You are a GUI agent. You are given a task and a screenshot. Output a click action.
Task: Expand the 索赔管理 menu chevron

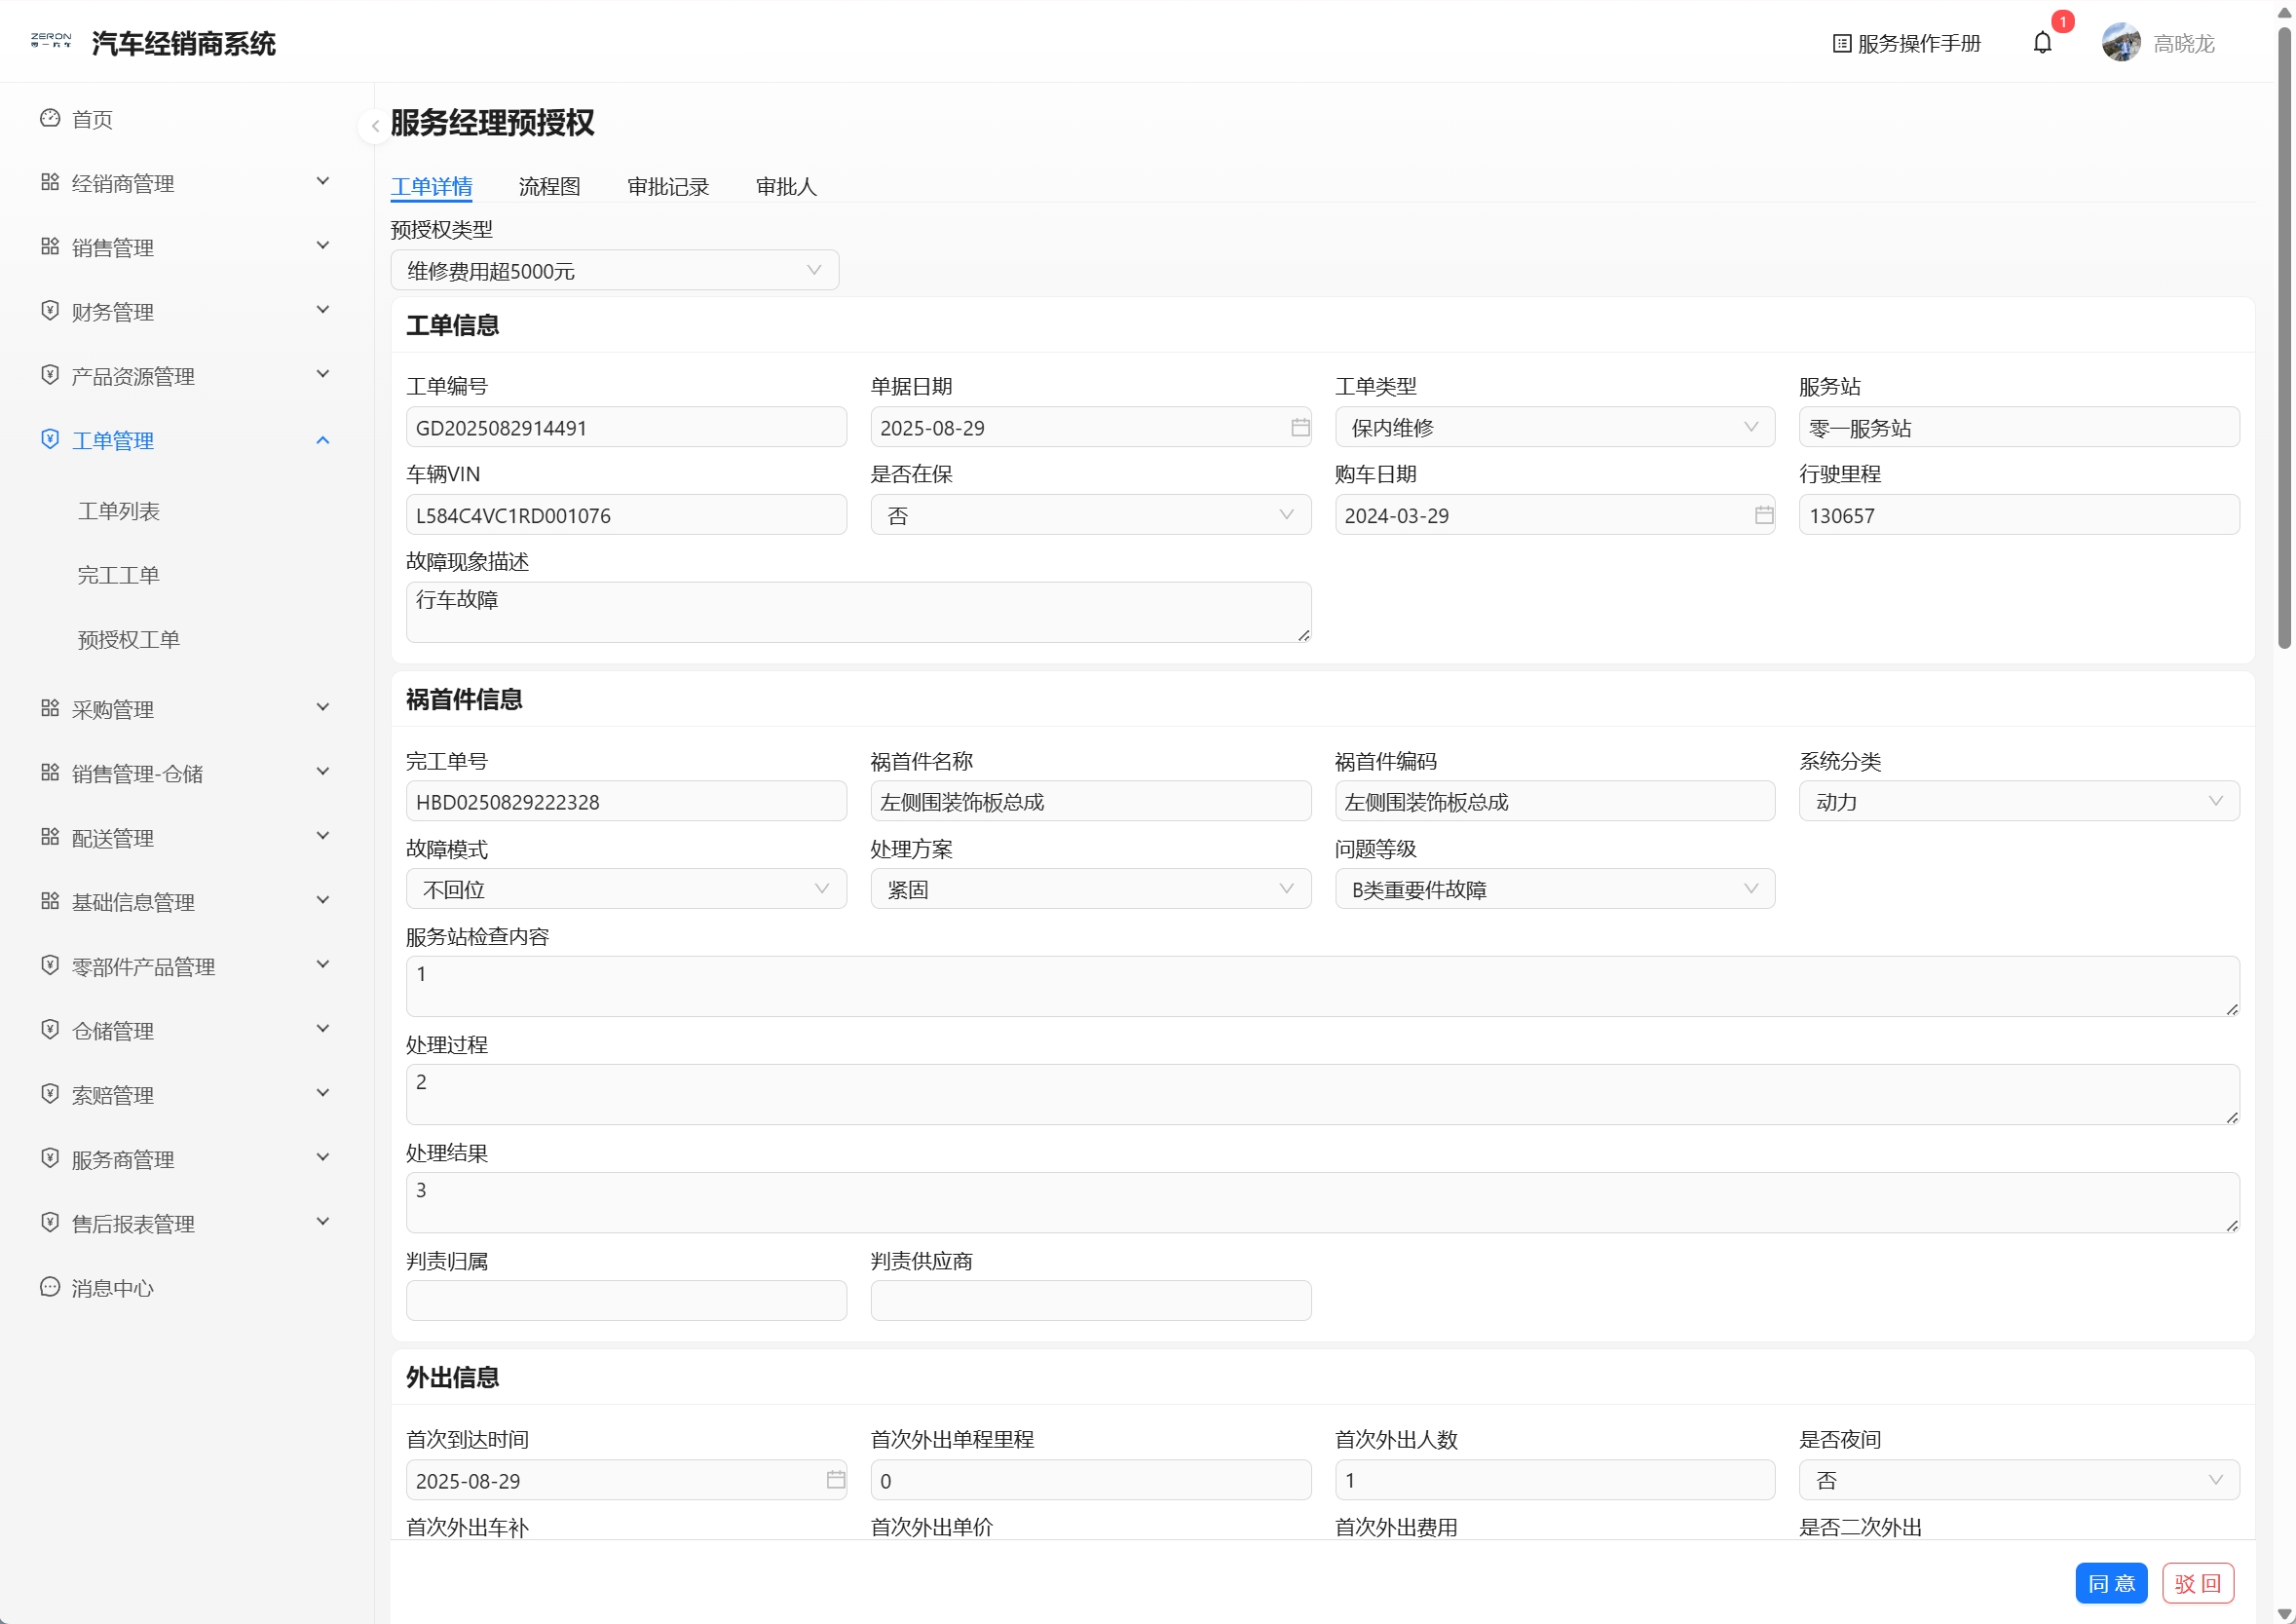323,1093
